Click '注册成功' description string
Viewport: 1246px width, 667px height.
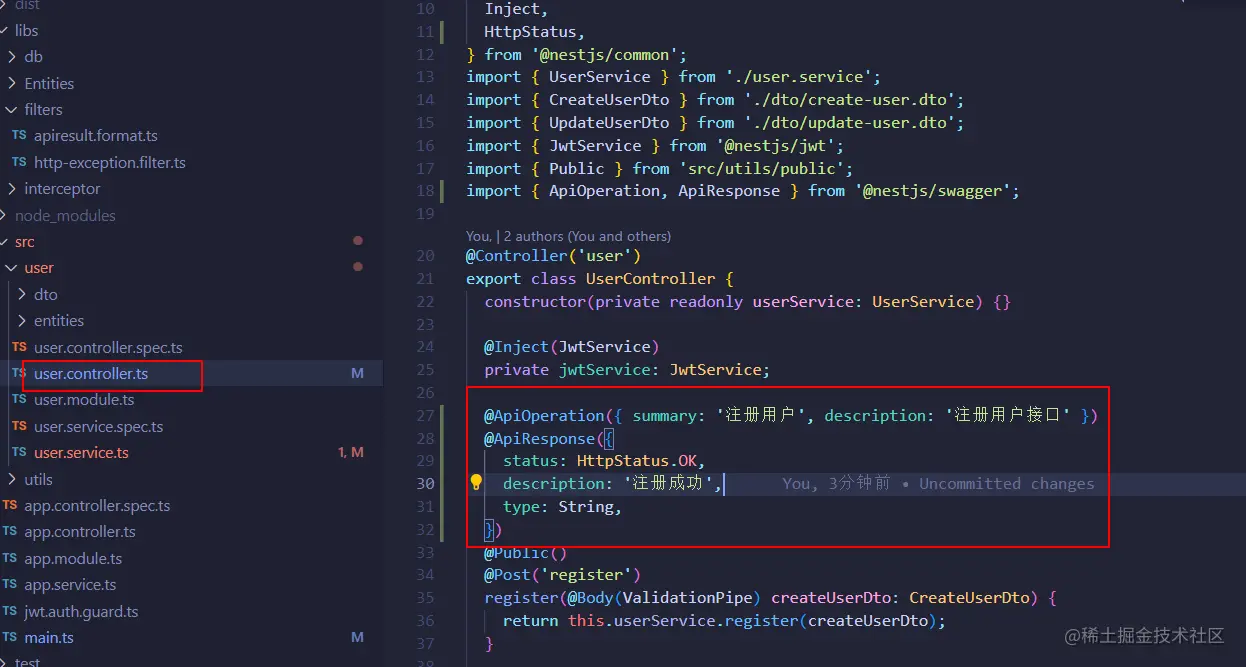(x=670, y=484)
